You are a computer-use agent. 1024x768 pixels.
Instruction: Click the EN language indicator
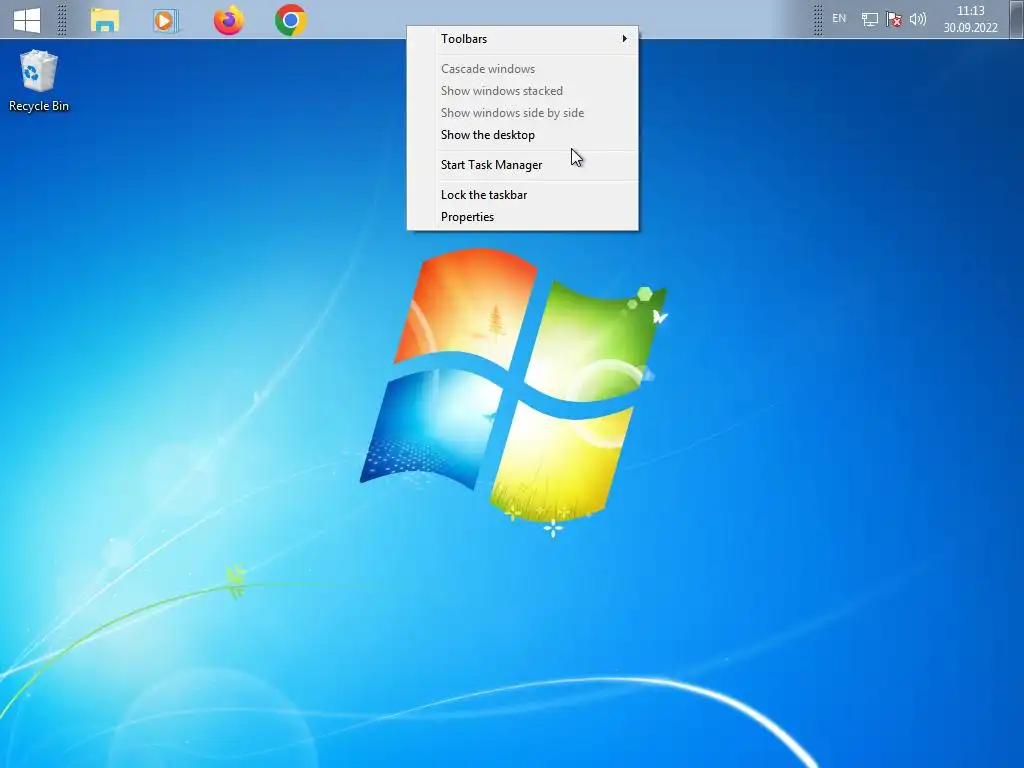tap(839, 18)
